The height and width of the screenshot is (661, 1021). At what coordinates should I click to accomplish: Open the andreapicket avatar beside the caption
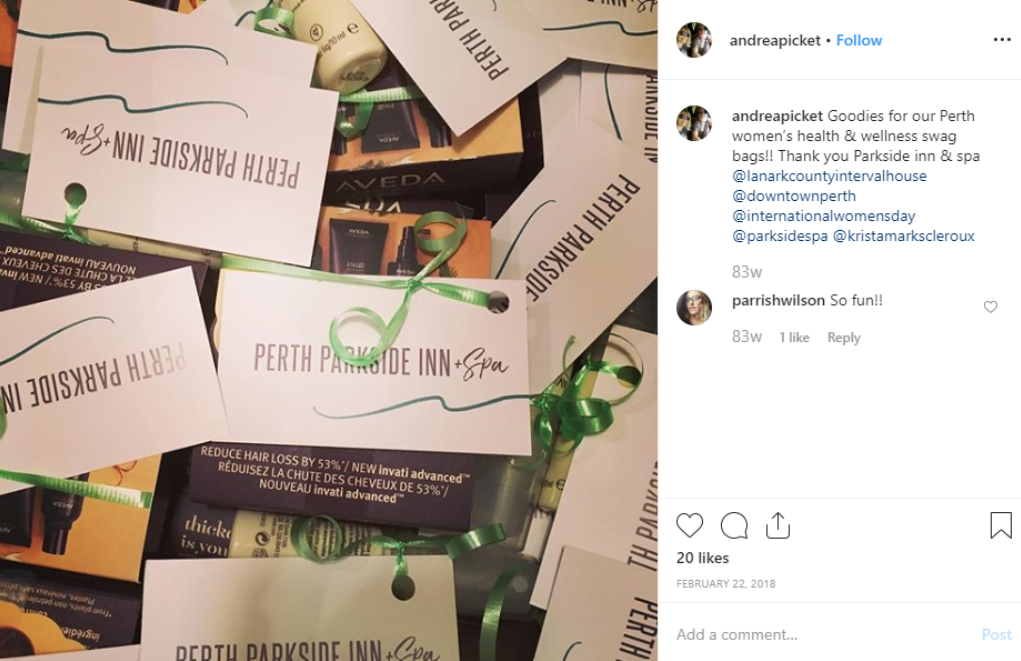tap(694, 122)
